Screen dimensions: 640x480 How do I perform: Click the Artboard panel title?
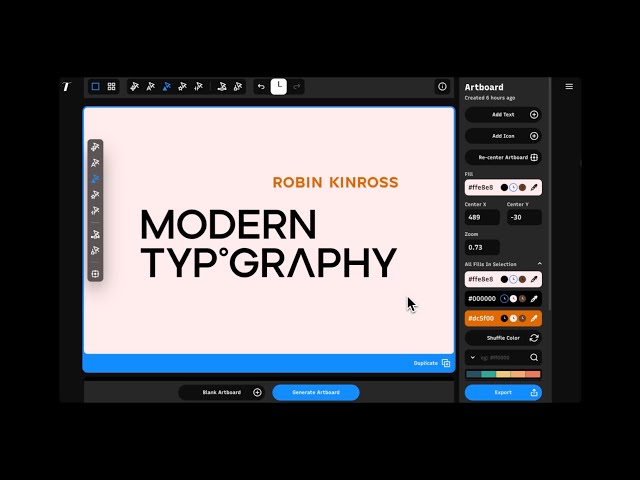click(x=484, y=87)
